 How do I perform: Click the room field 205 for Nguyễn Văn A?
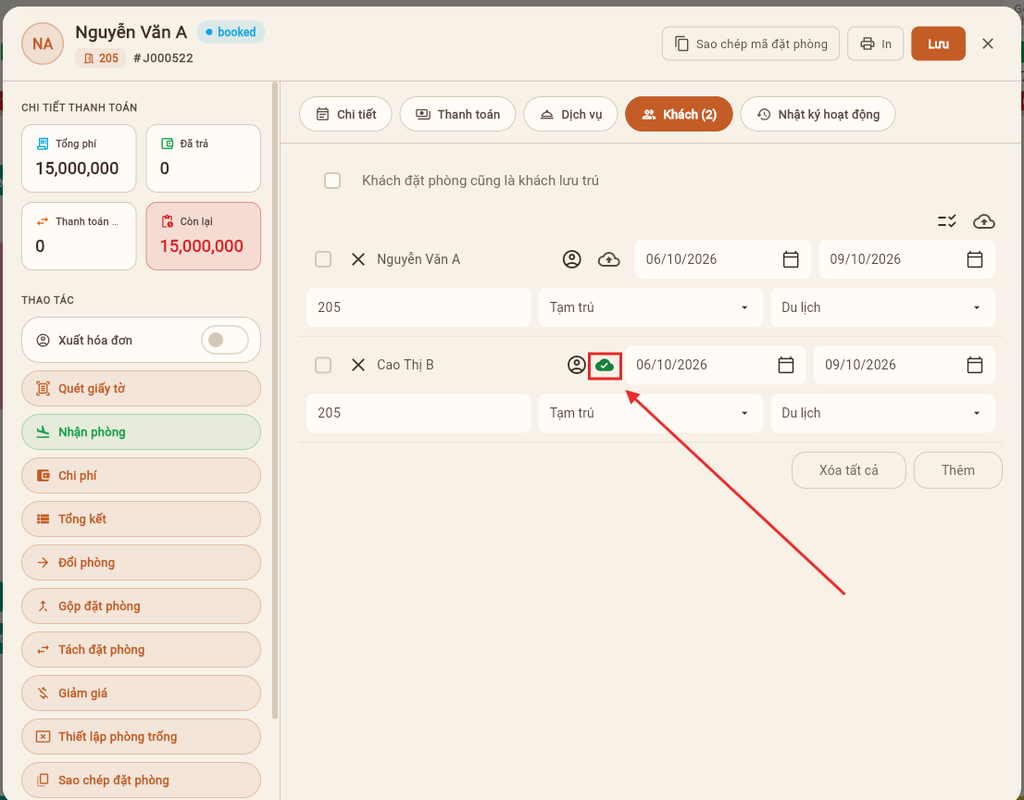coord(419,308)
